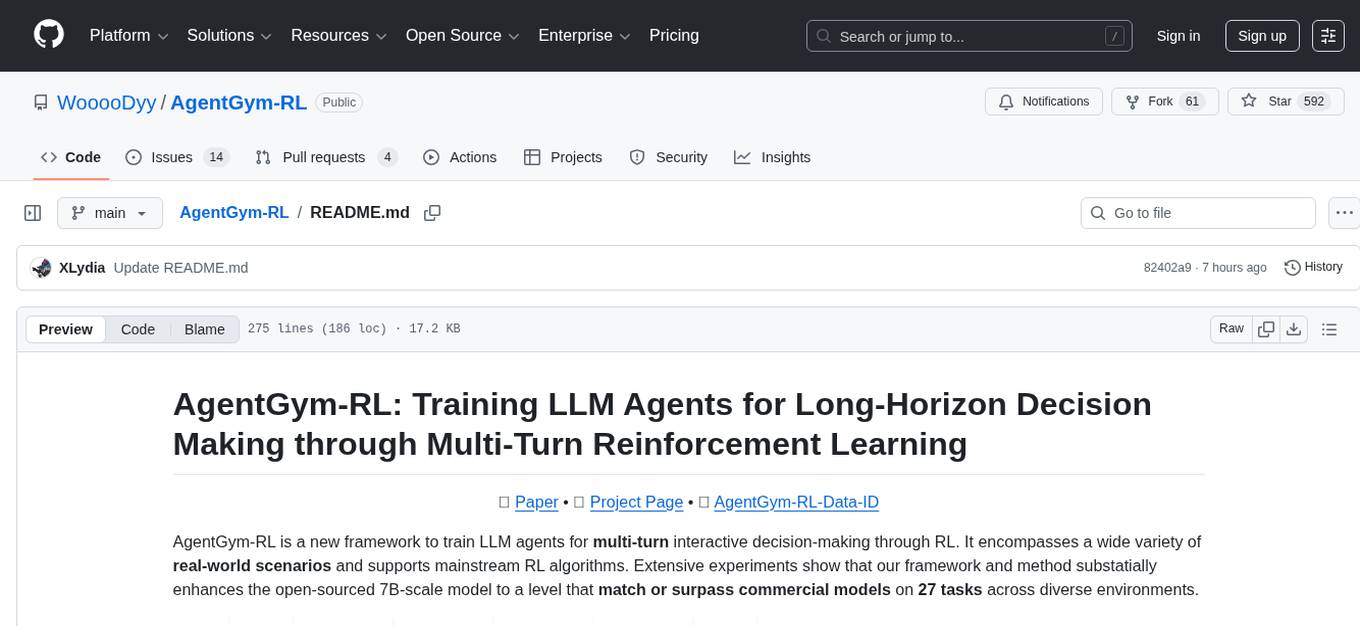Download the raw README file
1360x626 pixels.
(1294, 328)
